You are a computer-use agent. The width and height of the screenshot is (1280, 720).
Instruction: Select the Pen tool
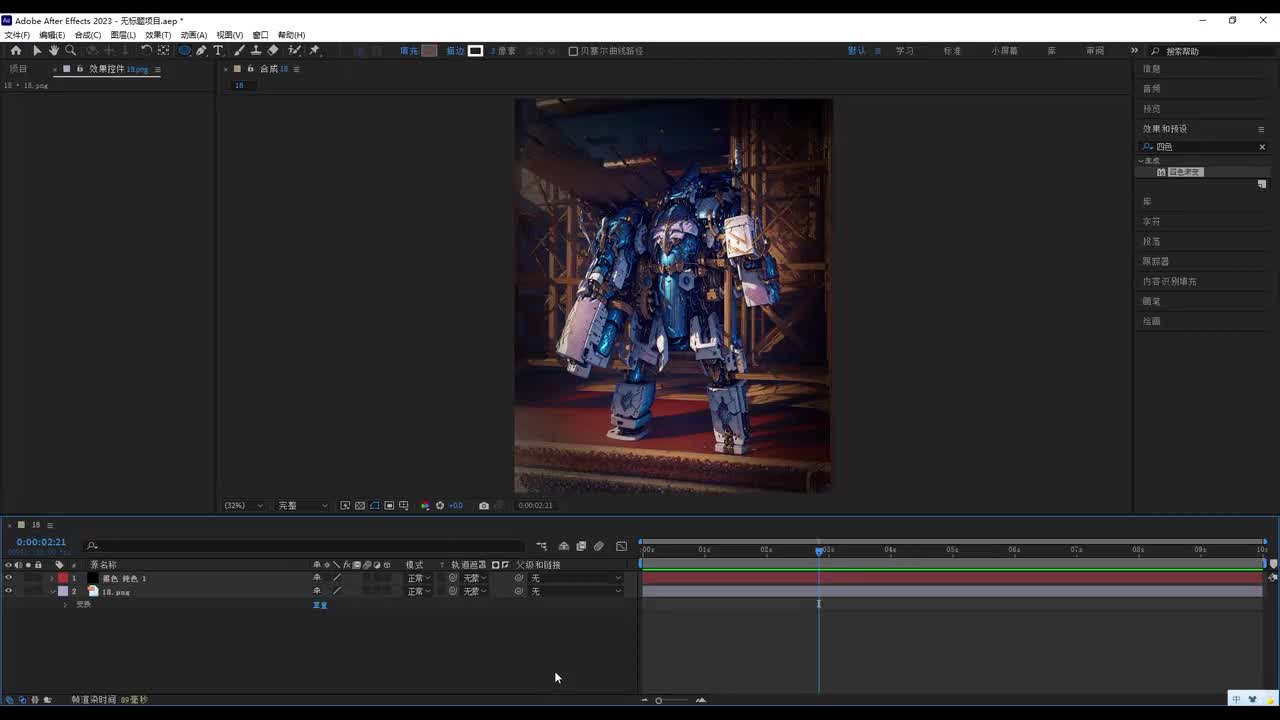coord(201,51)
